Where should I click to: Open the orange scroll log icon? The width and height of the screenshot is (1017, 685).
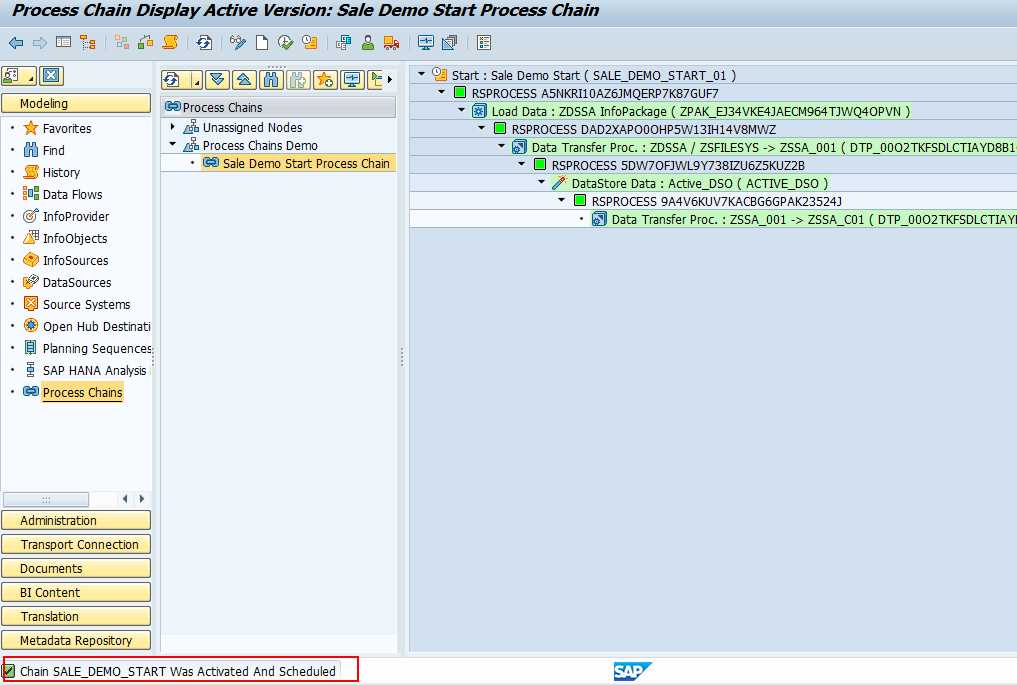(170, 43)
